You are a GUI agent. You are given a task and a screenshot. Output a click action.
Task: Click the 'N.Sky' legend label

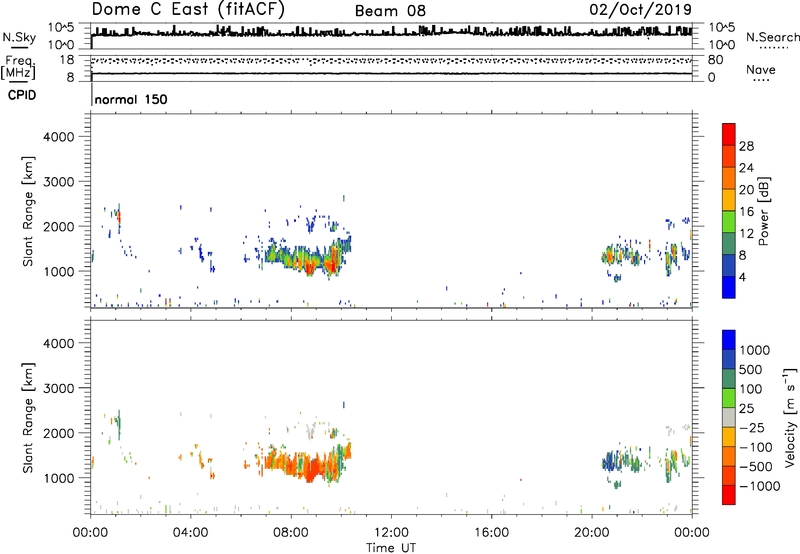pos(19,37)
